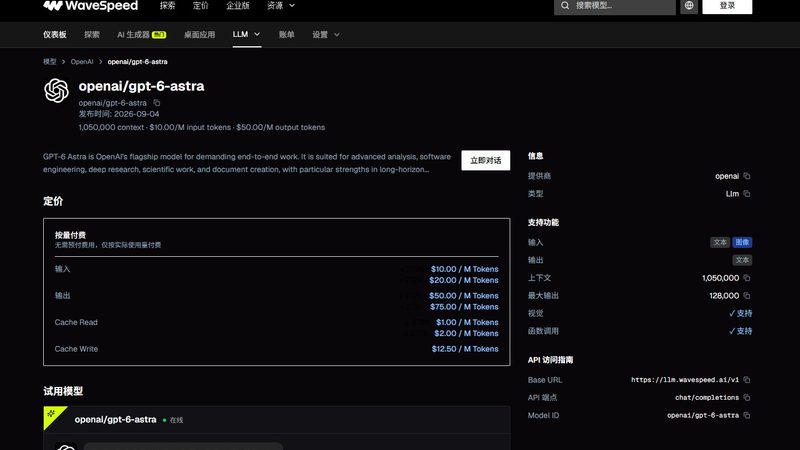This screenshot has width=800, height=450.
Task: Click the openai/gpt-6-astra page title
Action: (x=141, y=86)
